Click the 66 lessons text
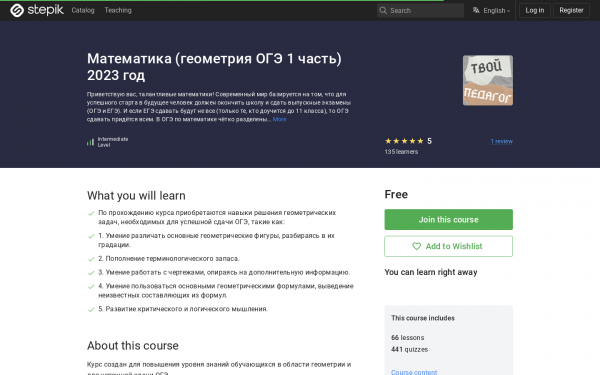The image size is (600, 375). (408, 338)
